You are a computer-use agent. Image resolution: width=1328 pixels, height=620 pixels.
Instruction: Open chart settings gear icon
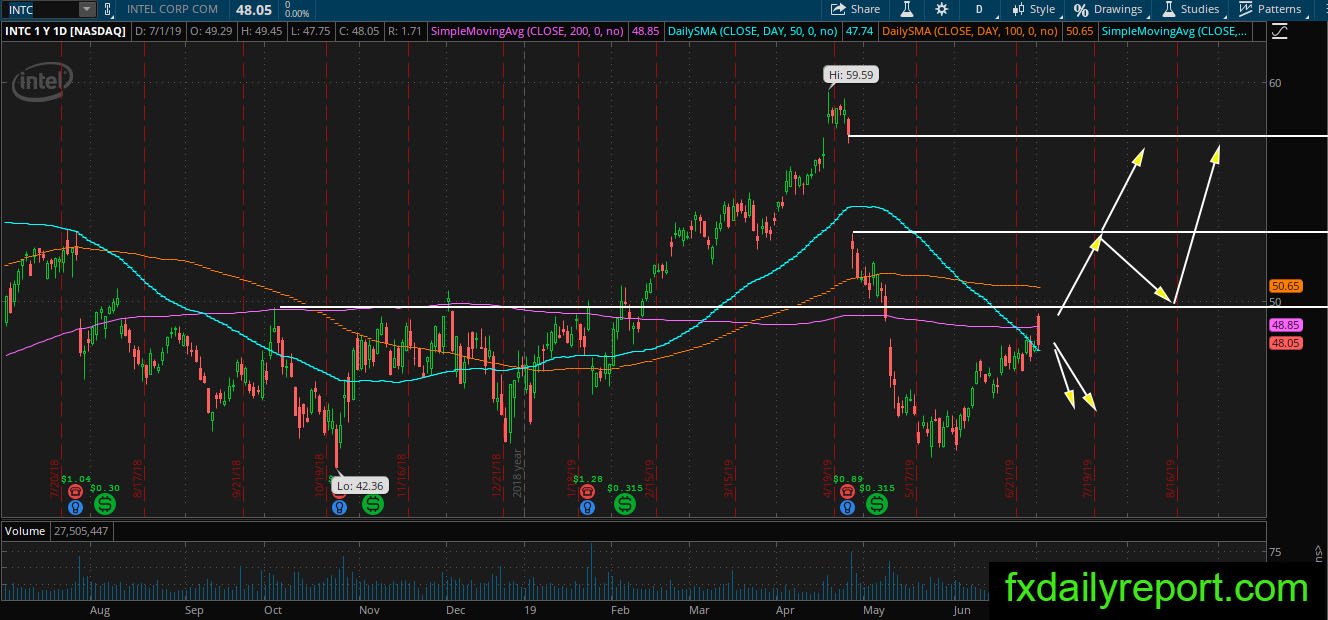click(x=942, y=9)
